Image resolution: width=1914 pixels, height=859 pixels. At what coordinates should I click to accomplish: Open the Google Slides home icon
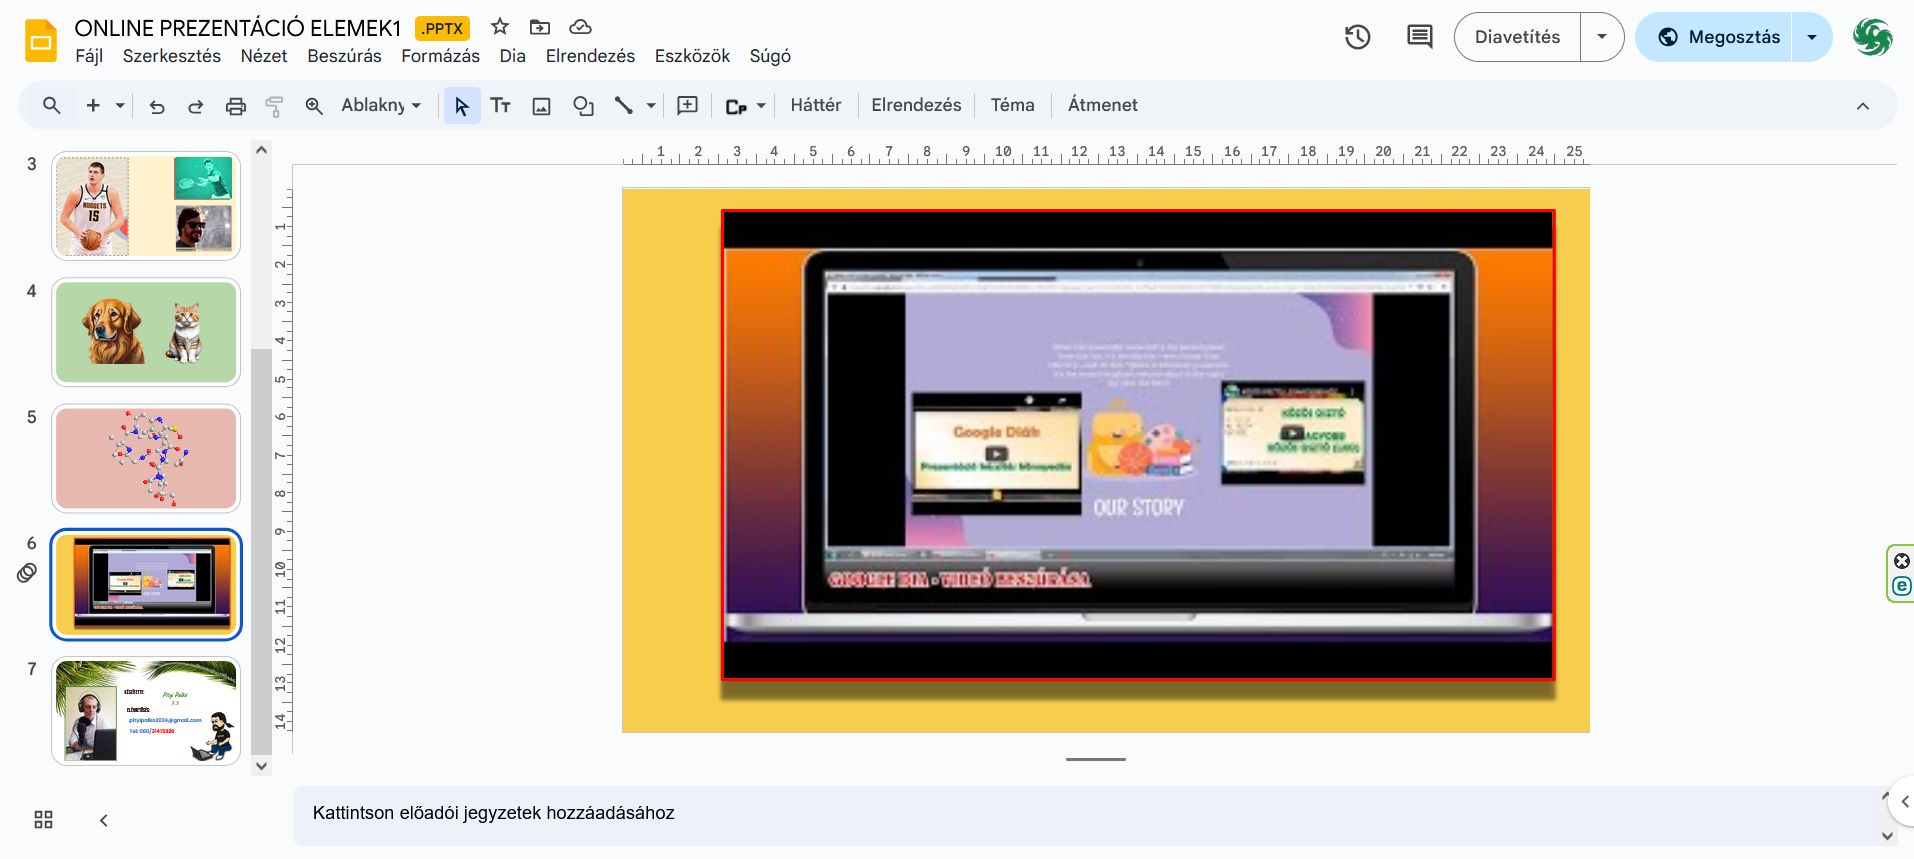(41, 40)
